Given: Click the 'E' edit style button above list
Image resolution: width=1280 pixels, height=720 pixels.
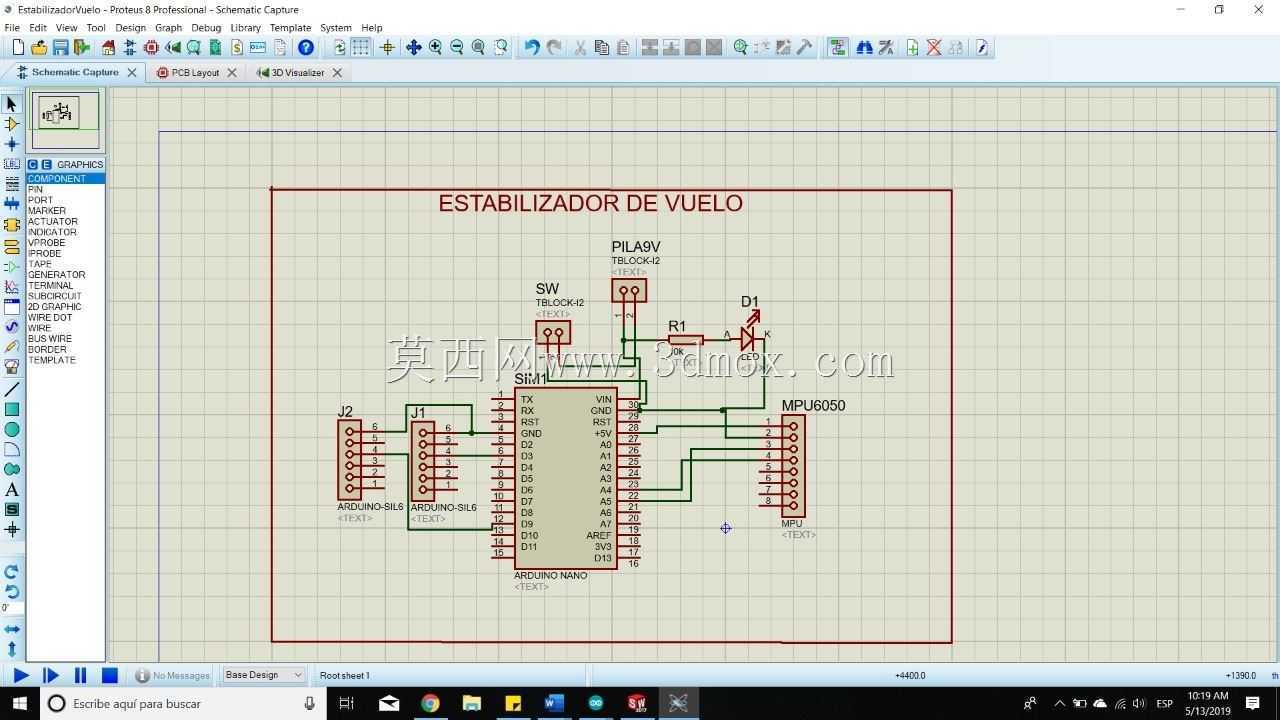Looking at the screenshot, I should (x=46, y=164).
